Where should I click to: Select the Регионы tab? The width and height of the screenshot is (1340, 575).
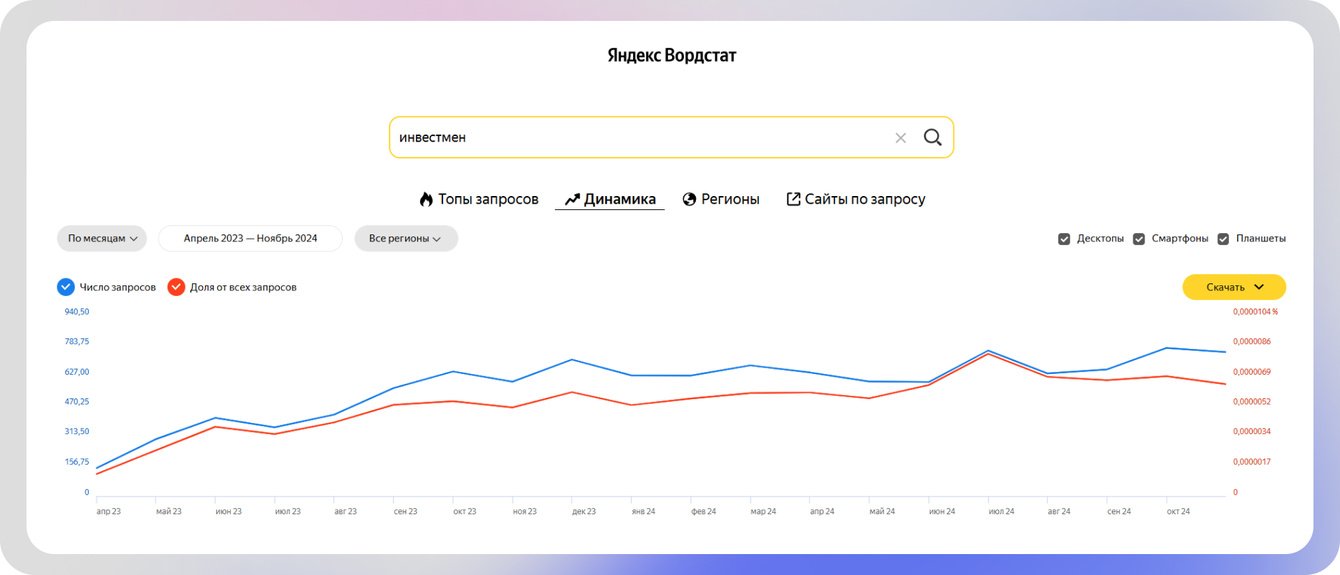pos(730,199)
